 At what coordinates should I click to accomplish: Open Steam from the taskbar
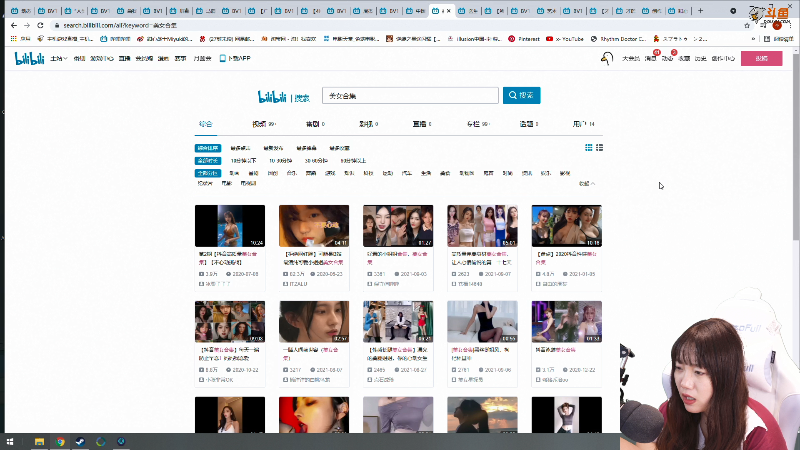pos(80,442)
